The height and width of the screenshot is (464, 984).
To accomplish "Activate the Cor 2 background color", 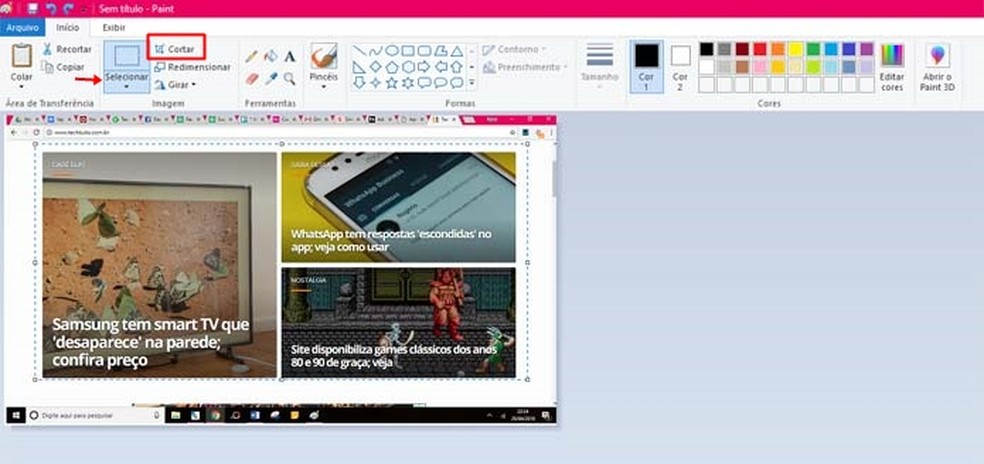I will tap(680, 67).
